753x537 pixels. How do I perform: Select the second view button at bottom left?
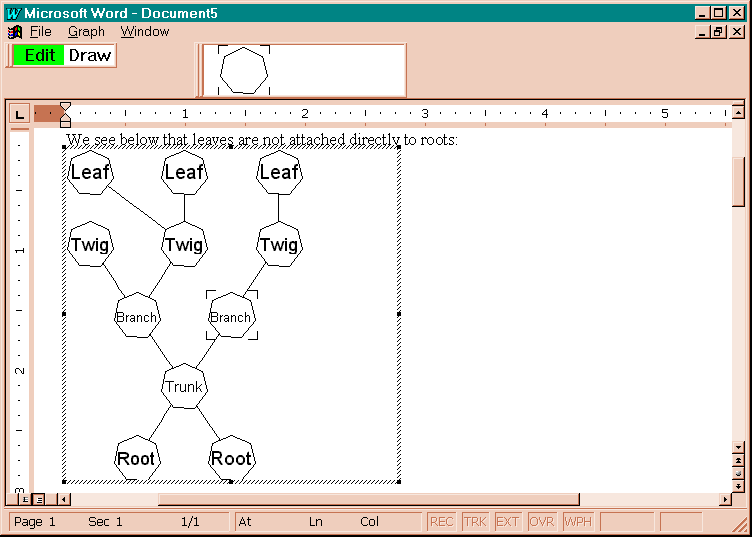point(38,498)
